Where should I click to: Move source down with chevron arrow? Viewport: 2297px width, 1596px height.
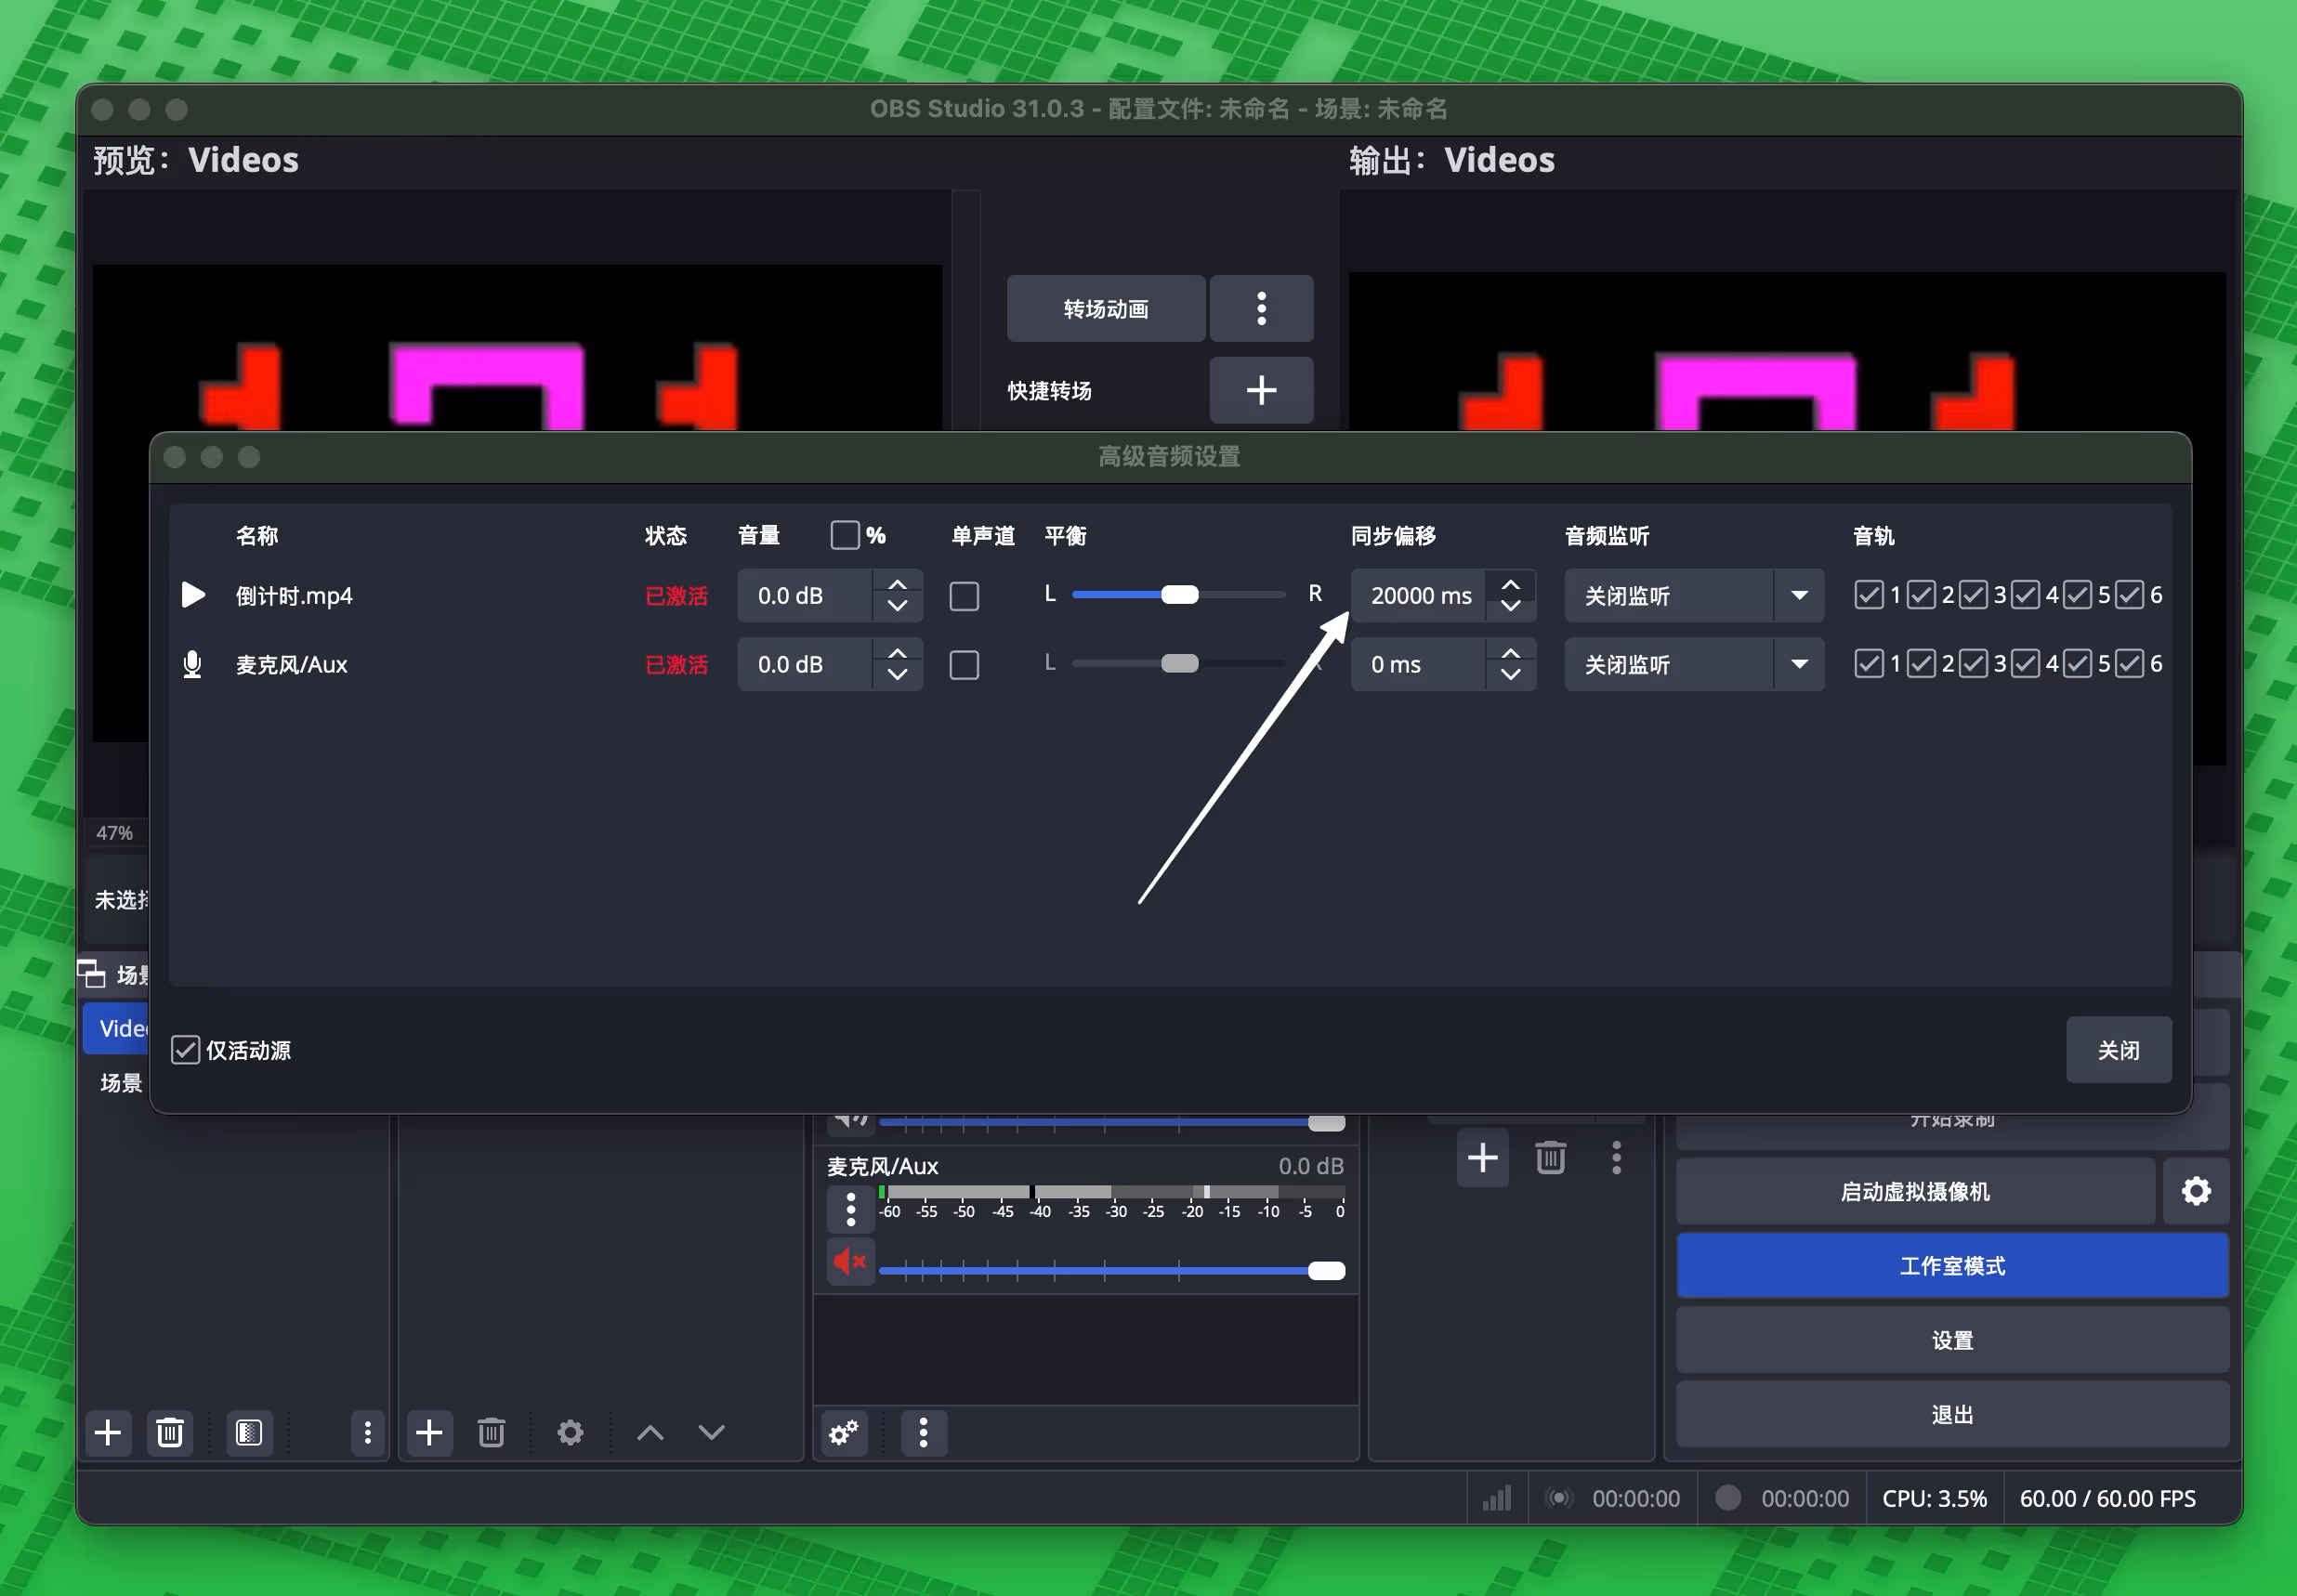tap(711, 1433)
